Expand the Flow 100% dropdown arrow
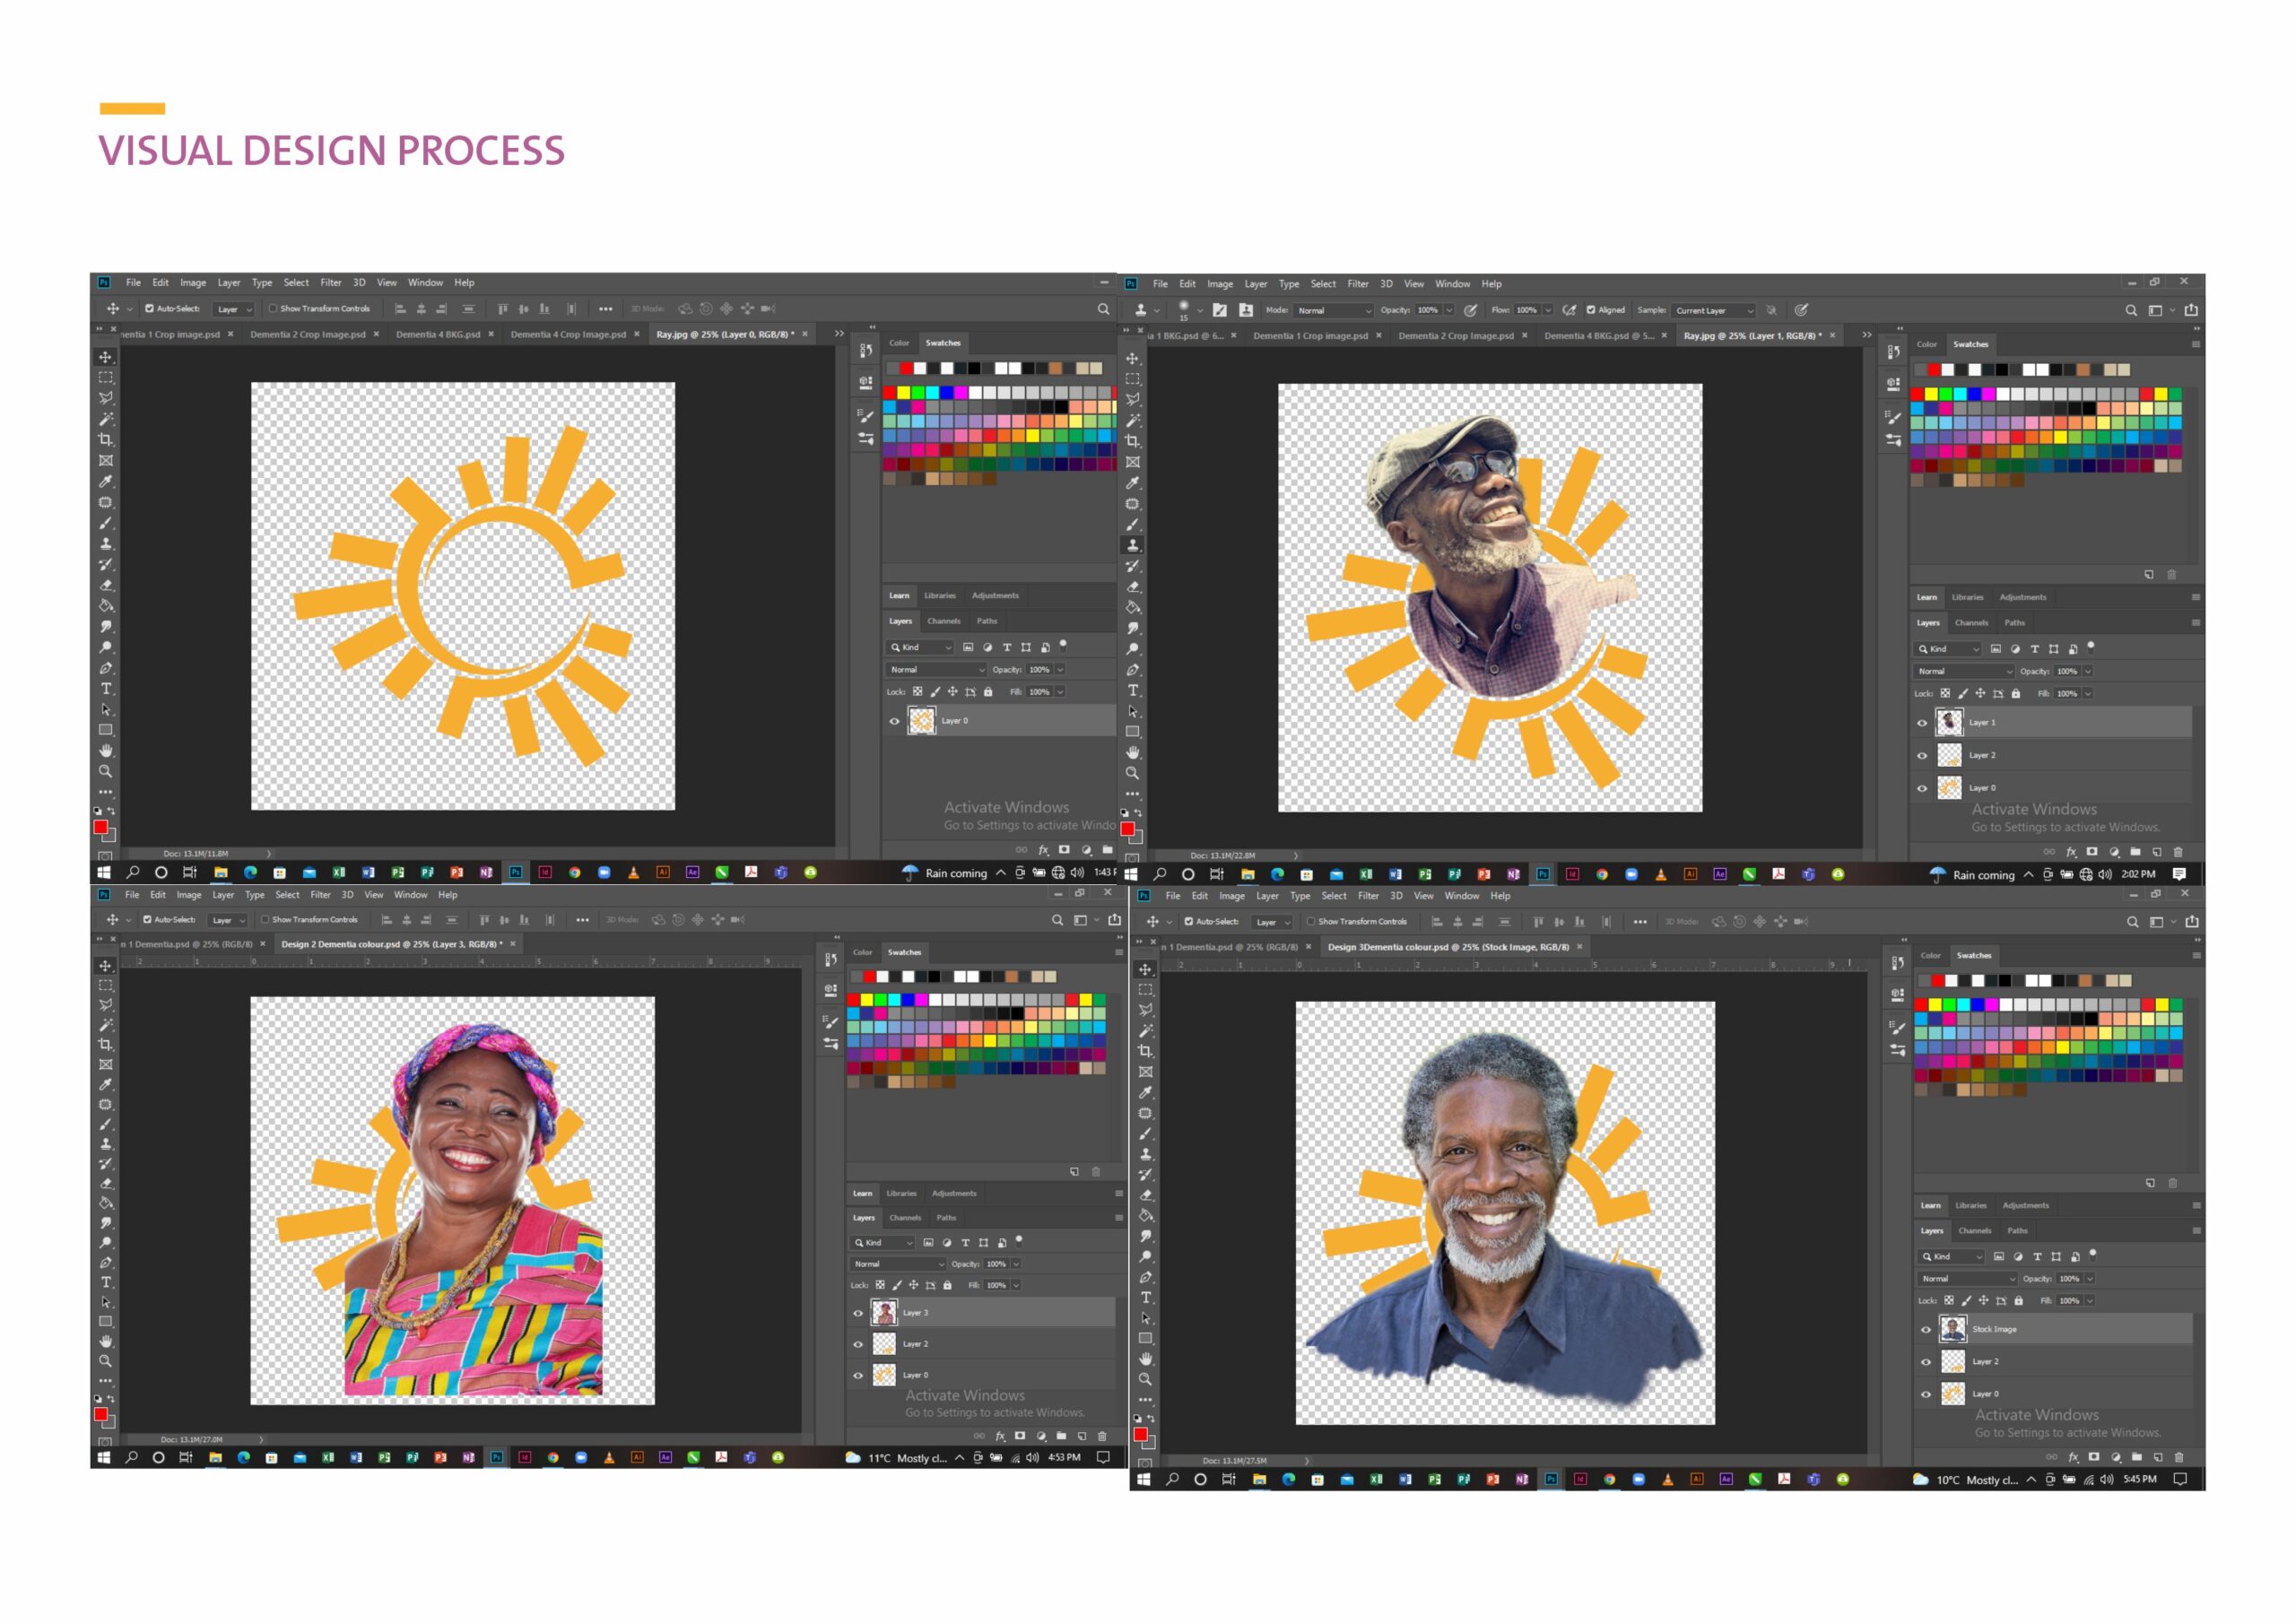Viewport: 2296px width, 1624px height. click(1548, 310)
